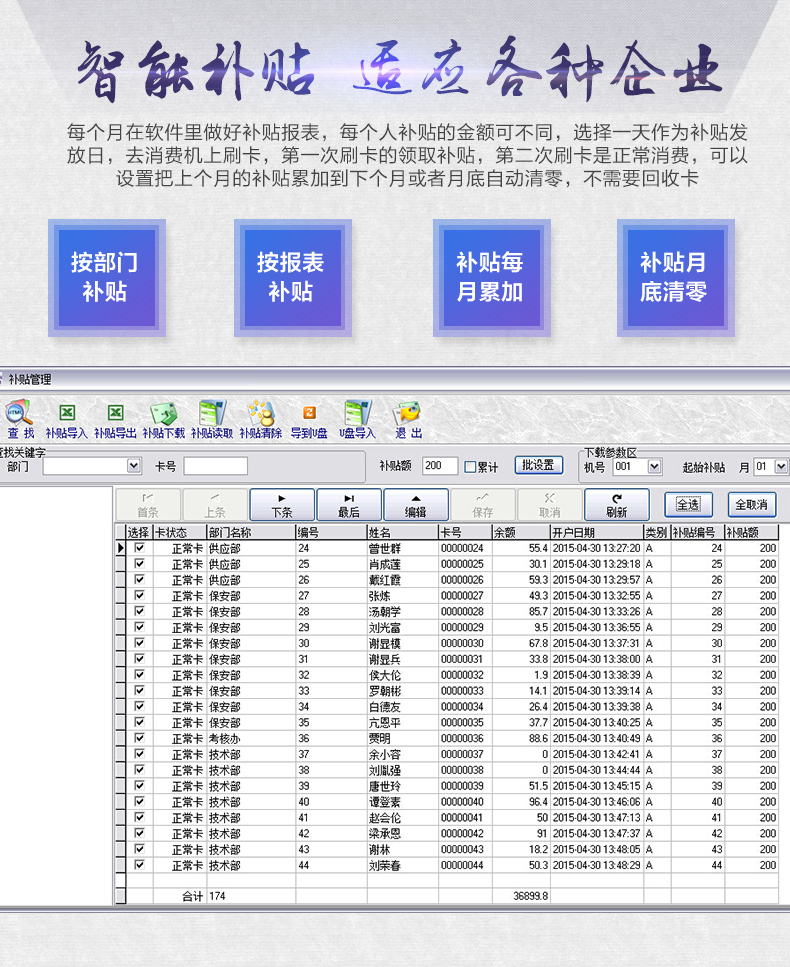
Task: Click the 按部门补贴 banner tile
Action: click(107, 278)
